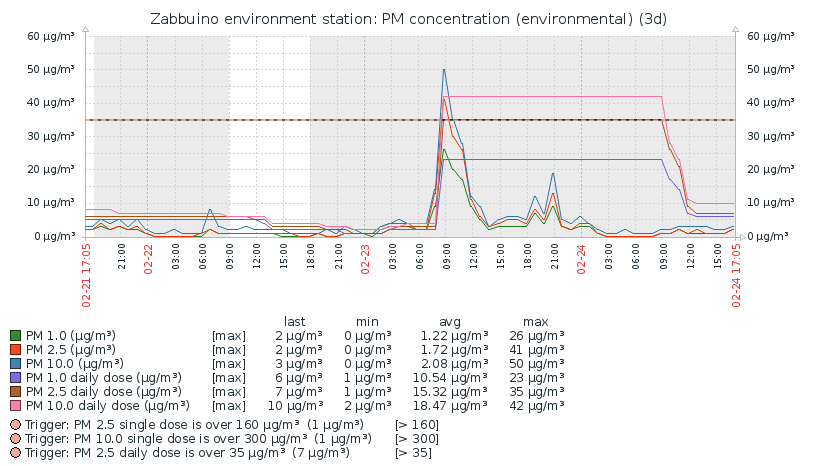The width and height of the screenshot is (821, 466).
Task: Click the PM 10.0 single dose trigger circle icon
Action: click(x=15, y=438)
